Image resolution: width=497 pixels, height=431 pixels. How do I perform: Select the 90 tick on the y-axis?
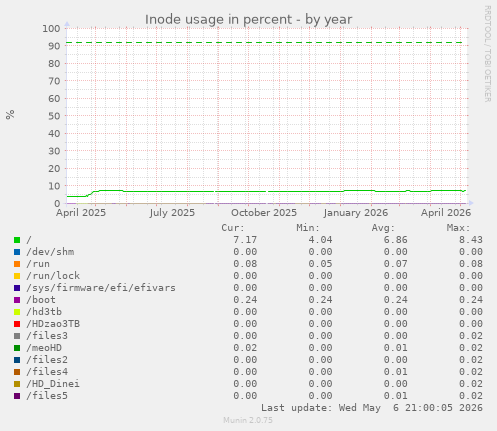(54, 46)
